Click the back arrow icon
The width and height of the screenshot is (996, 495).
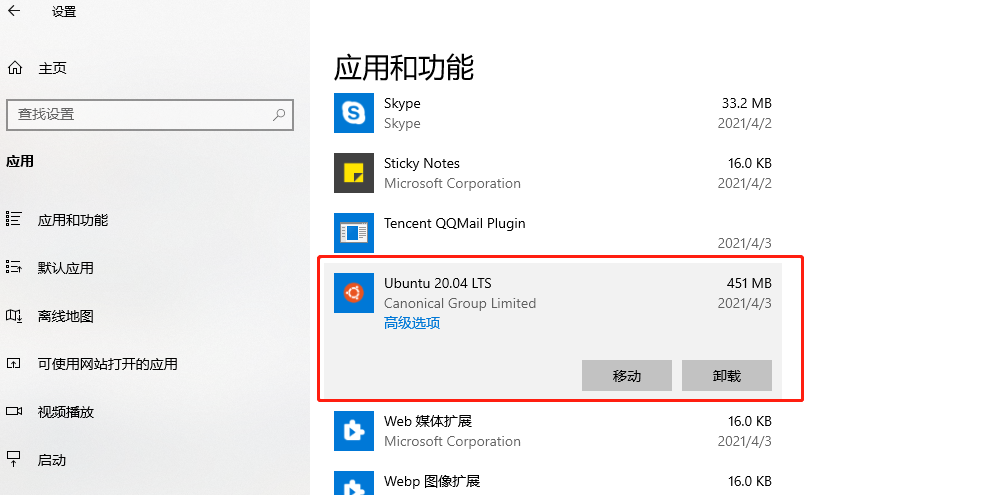point(14,11)
